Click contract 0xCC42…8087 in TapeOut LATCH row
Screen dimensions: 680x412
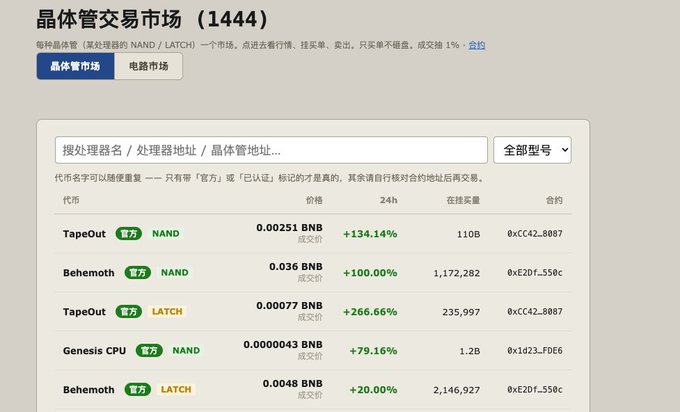[x=535, y=312]
